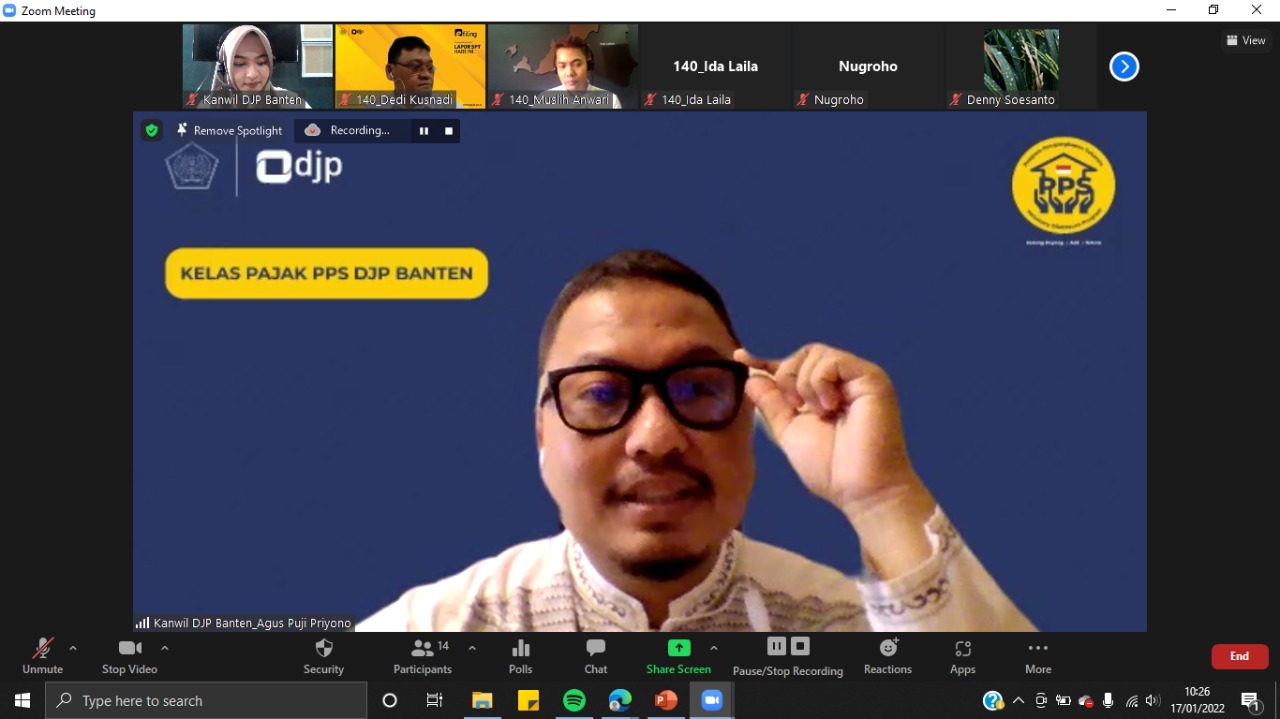Expand share options arrow beside Share Screen
Viewport: 1280px width, 719px height.
tap(714, 648)
